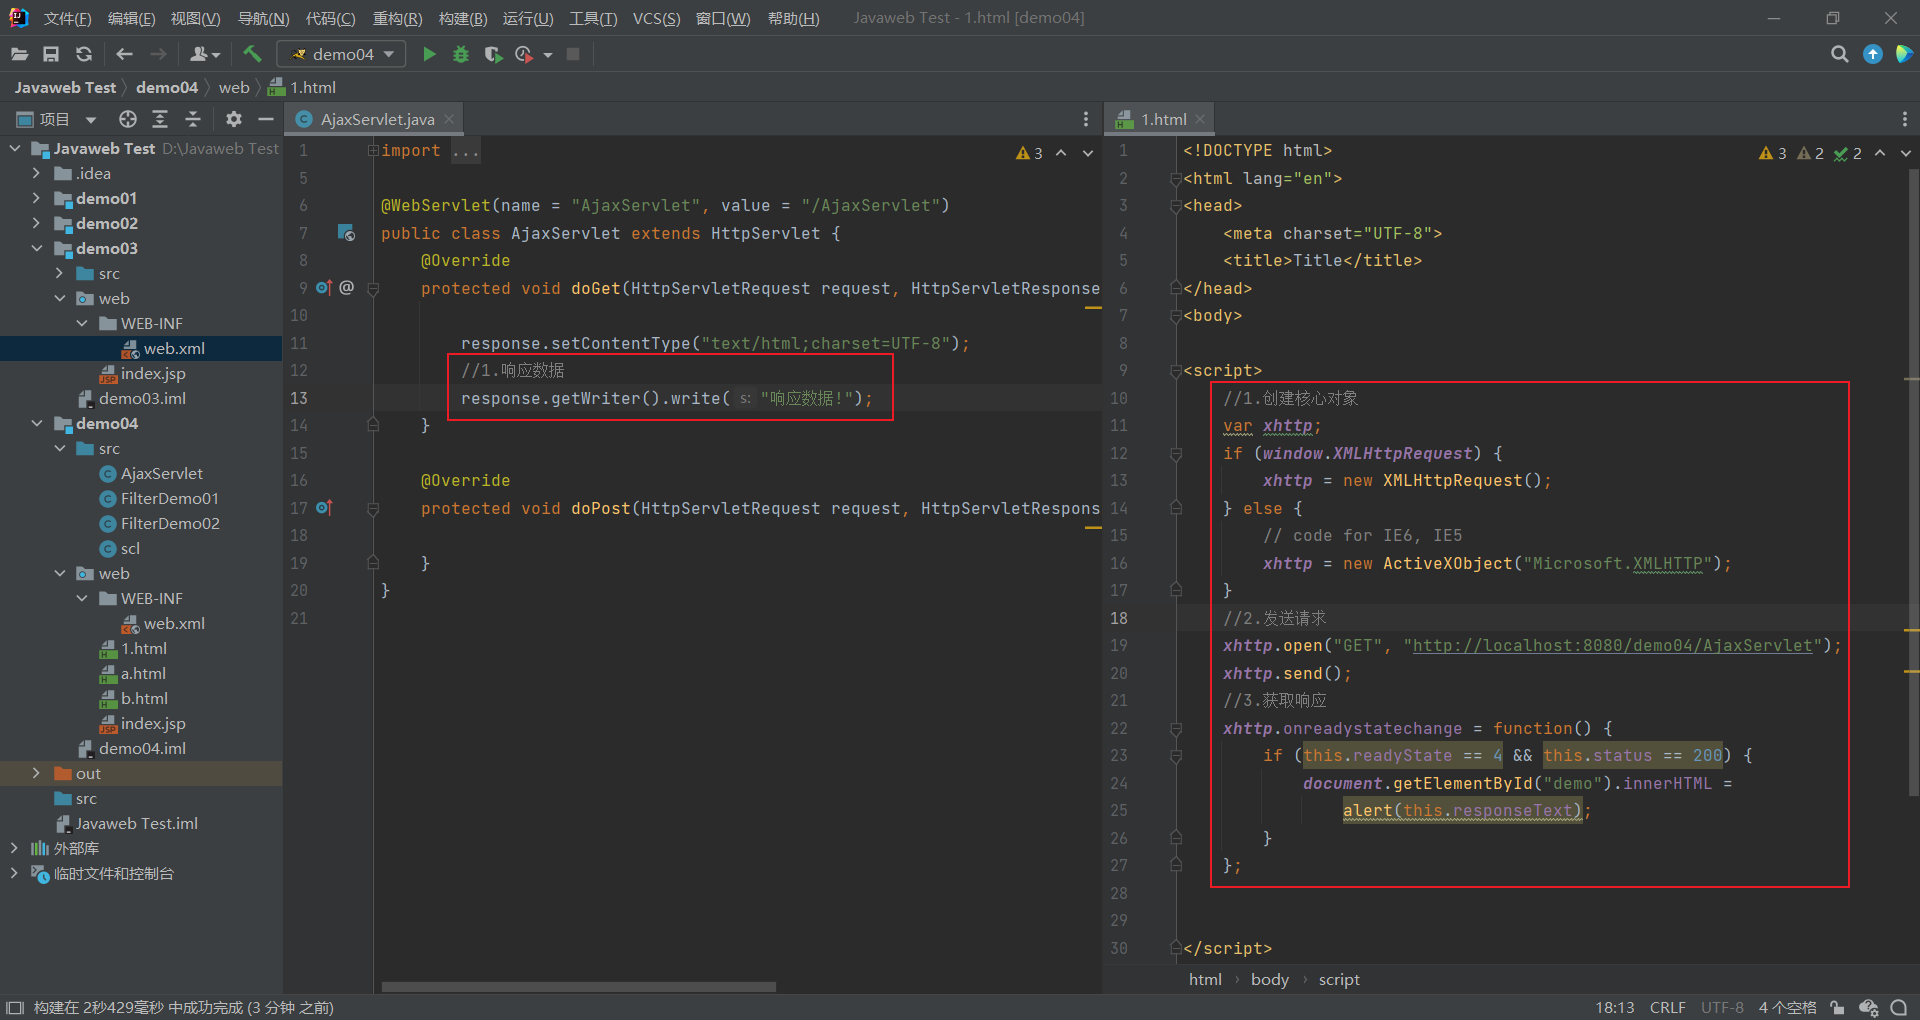Click web in the breadcrumb path
1920x1020 pixels.
click(x=234, y=87)
